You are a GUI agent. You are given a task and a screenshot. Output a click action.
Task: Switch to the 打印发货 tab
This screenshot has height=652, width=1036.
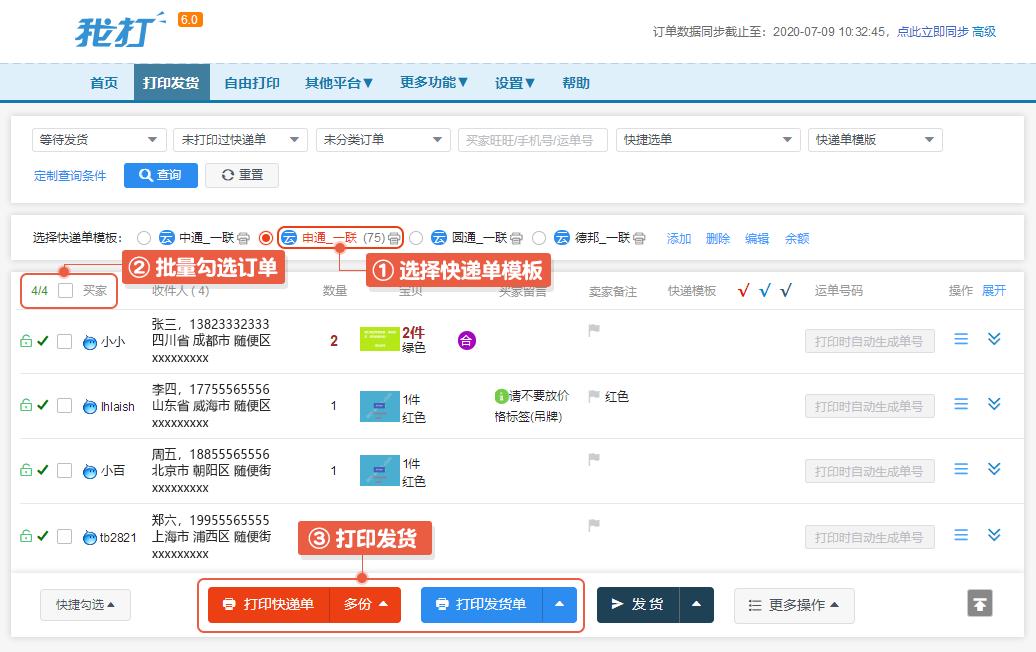[171, 82]
